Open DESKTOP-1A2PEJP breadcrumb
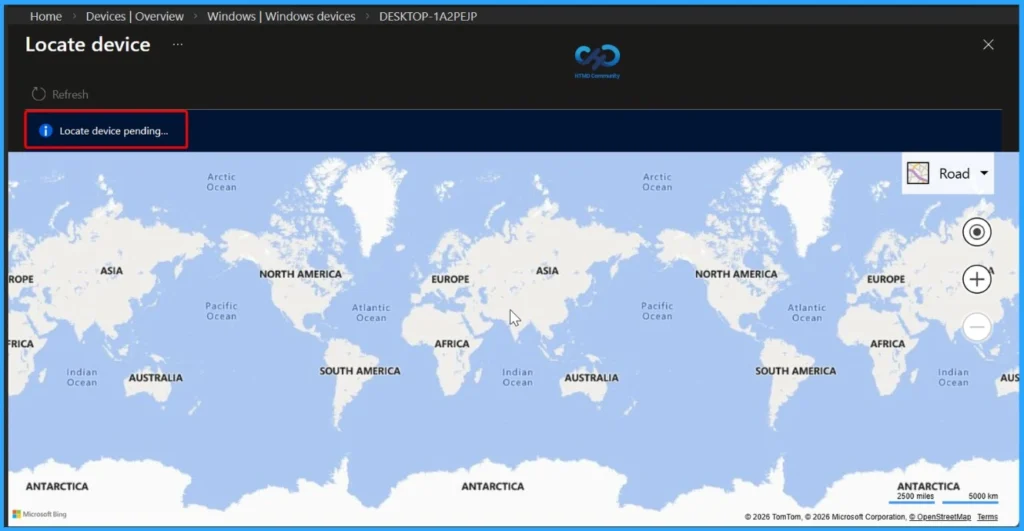This screenshot has height=531, width=1024. click(x=428, y=16)
